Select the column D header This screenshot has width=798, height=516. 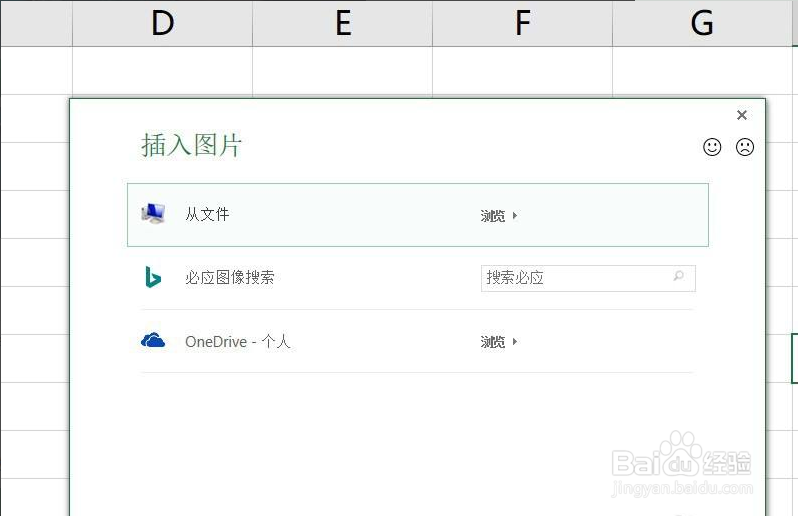click(162, 23)
